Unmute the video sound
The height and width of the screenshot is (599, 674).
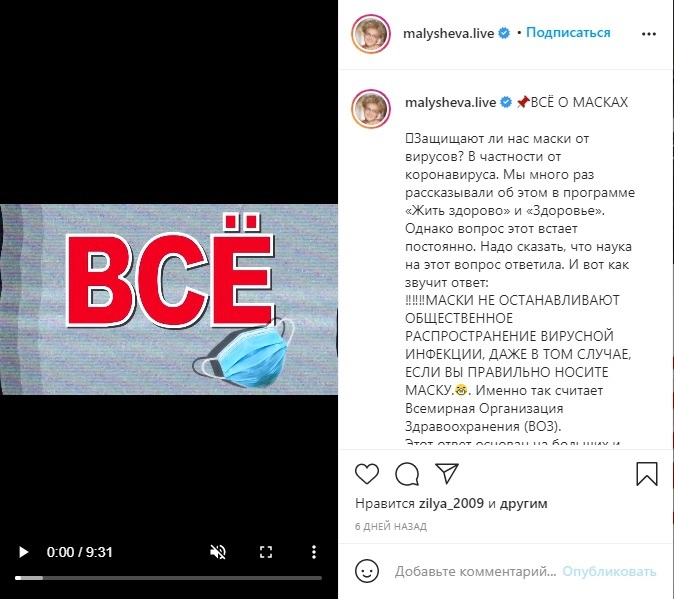point(218,552)
